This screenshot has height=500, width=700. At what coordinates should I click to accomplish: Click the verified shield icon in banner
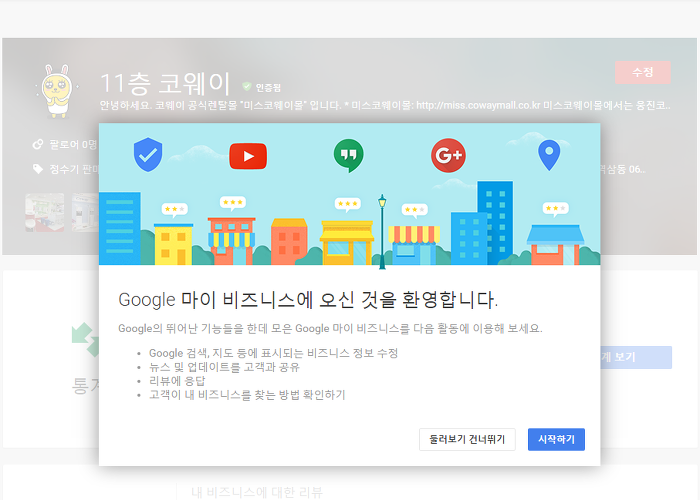coord(148,154)
